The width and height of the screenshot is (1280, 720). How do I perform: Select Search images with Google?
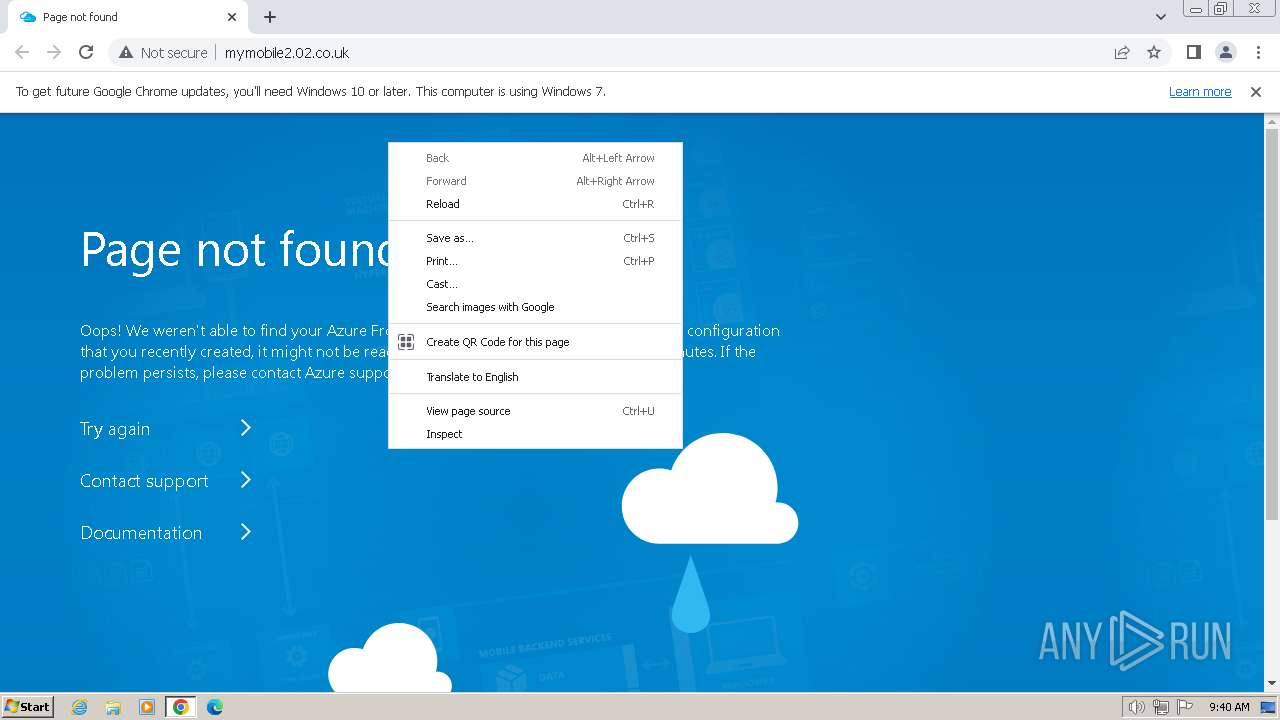535,307
